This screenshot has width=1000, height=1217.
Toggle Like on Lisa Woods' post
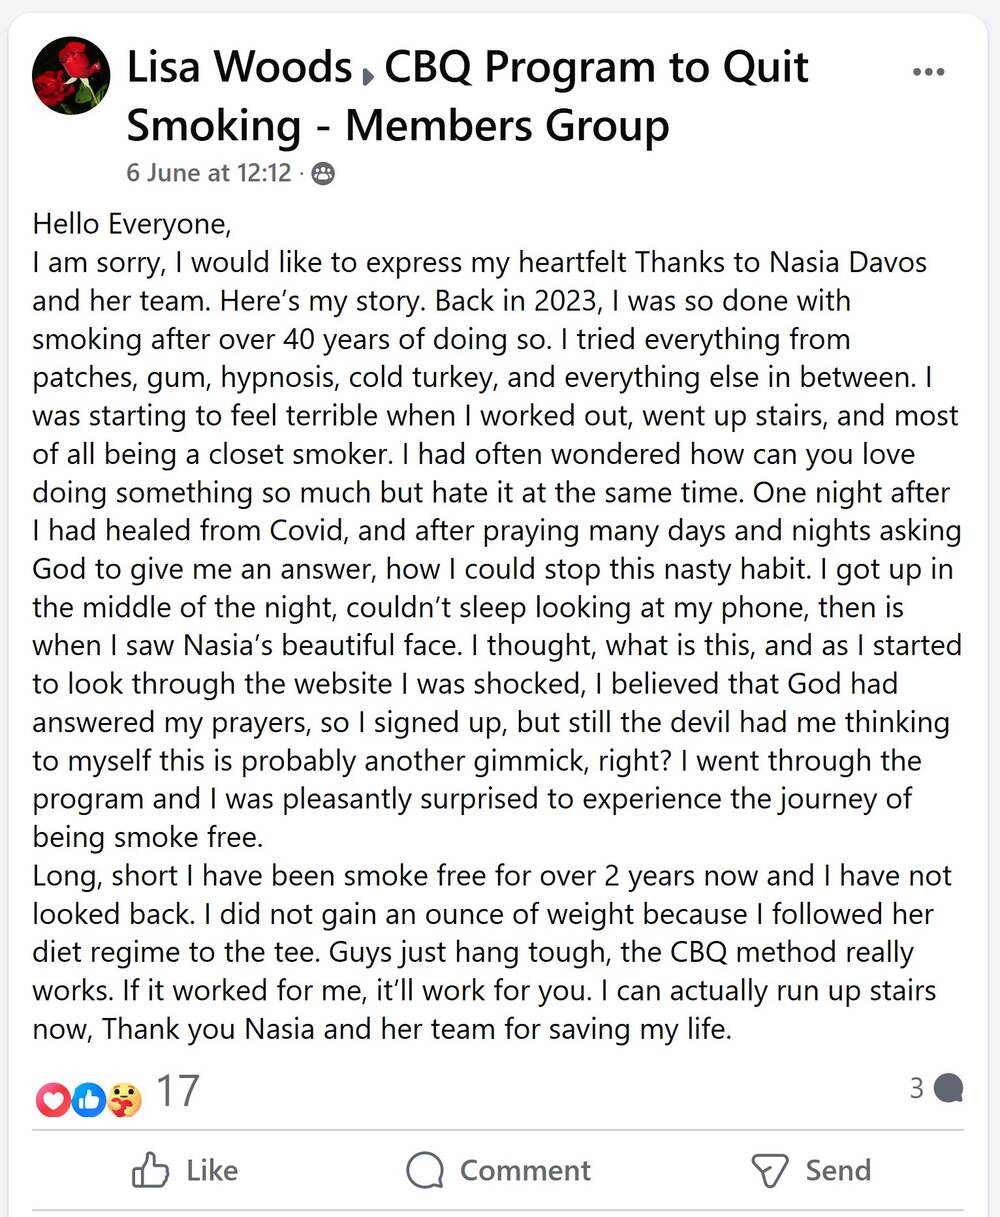186,1170
